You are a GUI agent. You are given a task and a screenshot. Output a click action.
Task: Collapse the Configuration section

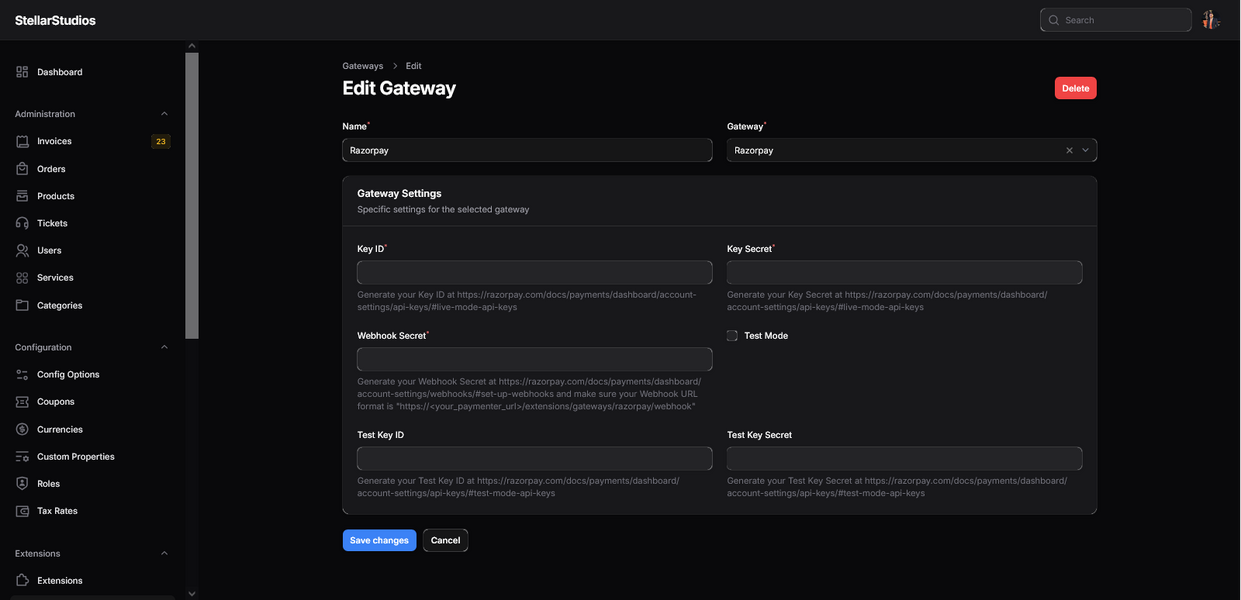point(165,347)
